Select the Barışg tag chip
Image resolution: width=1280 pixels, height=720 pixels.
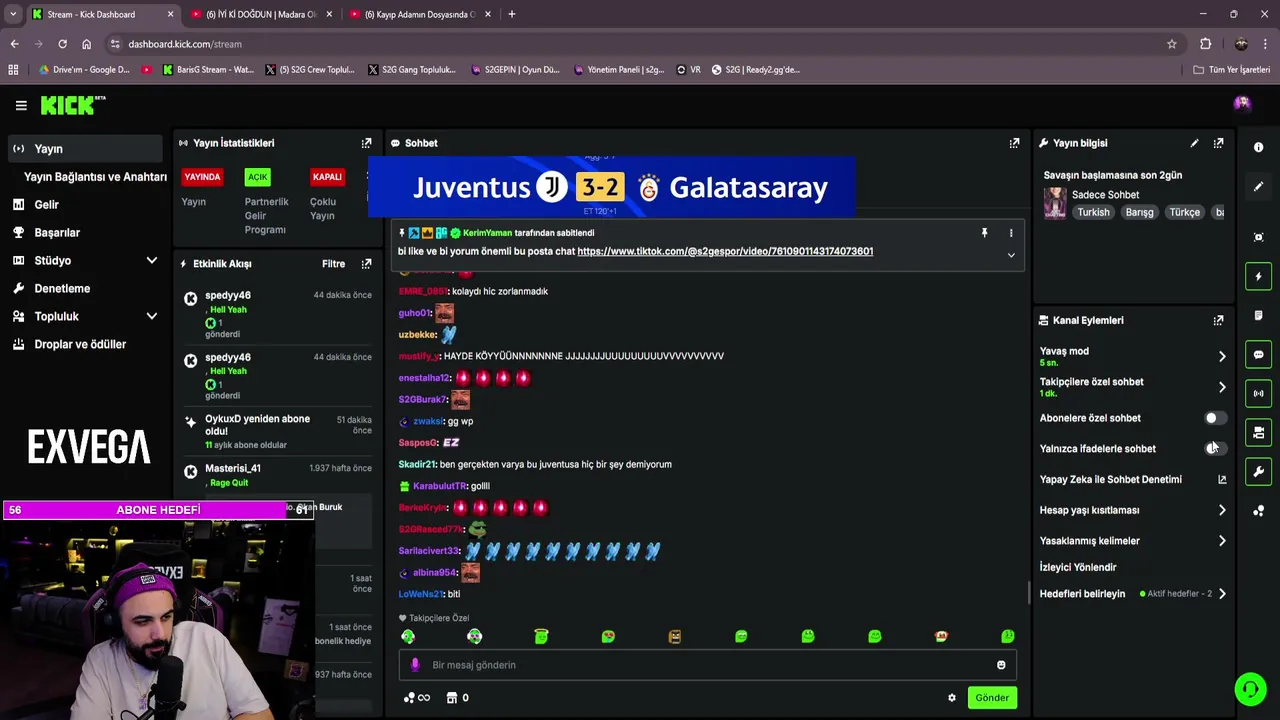(1139, 213)
